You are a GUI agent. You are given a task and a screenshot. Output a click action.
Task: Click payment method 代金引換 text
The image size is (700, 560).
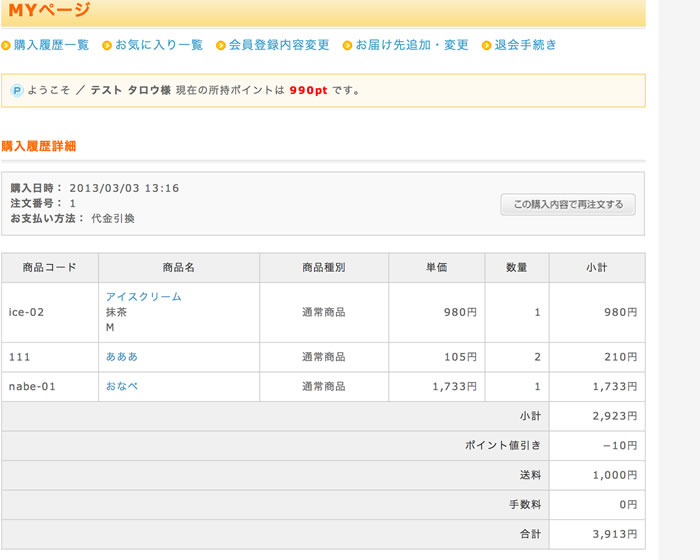(x=113, y=219)
